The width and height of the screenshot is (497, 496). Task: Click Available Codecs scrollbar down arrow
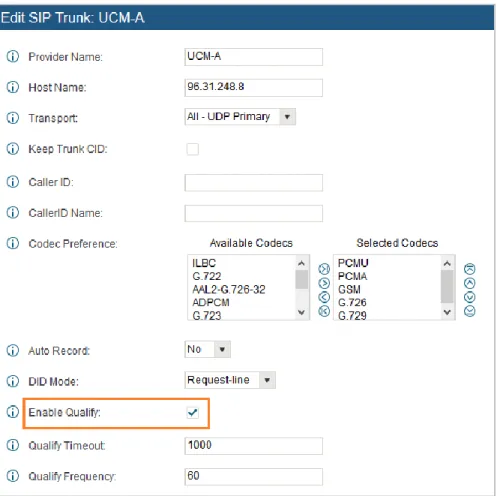301,312
